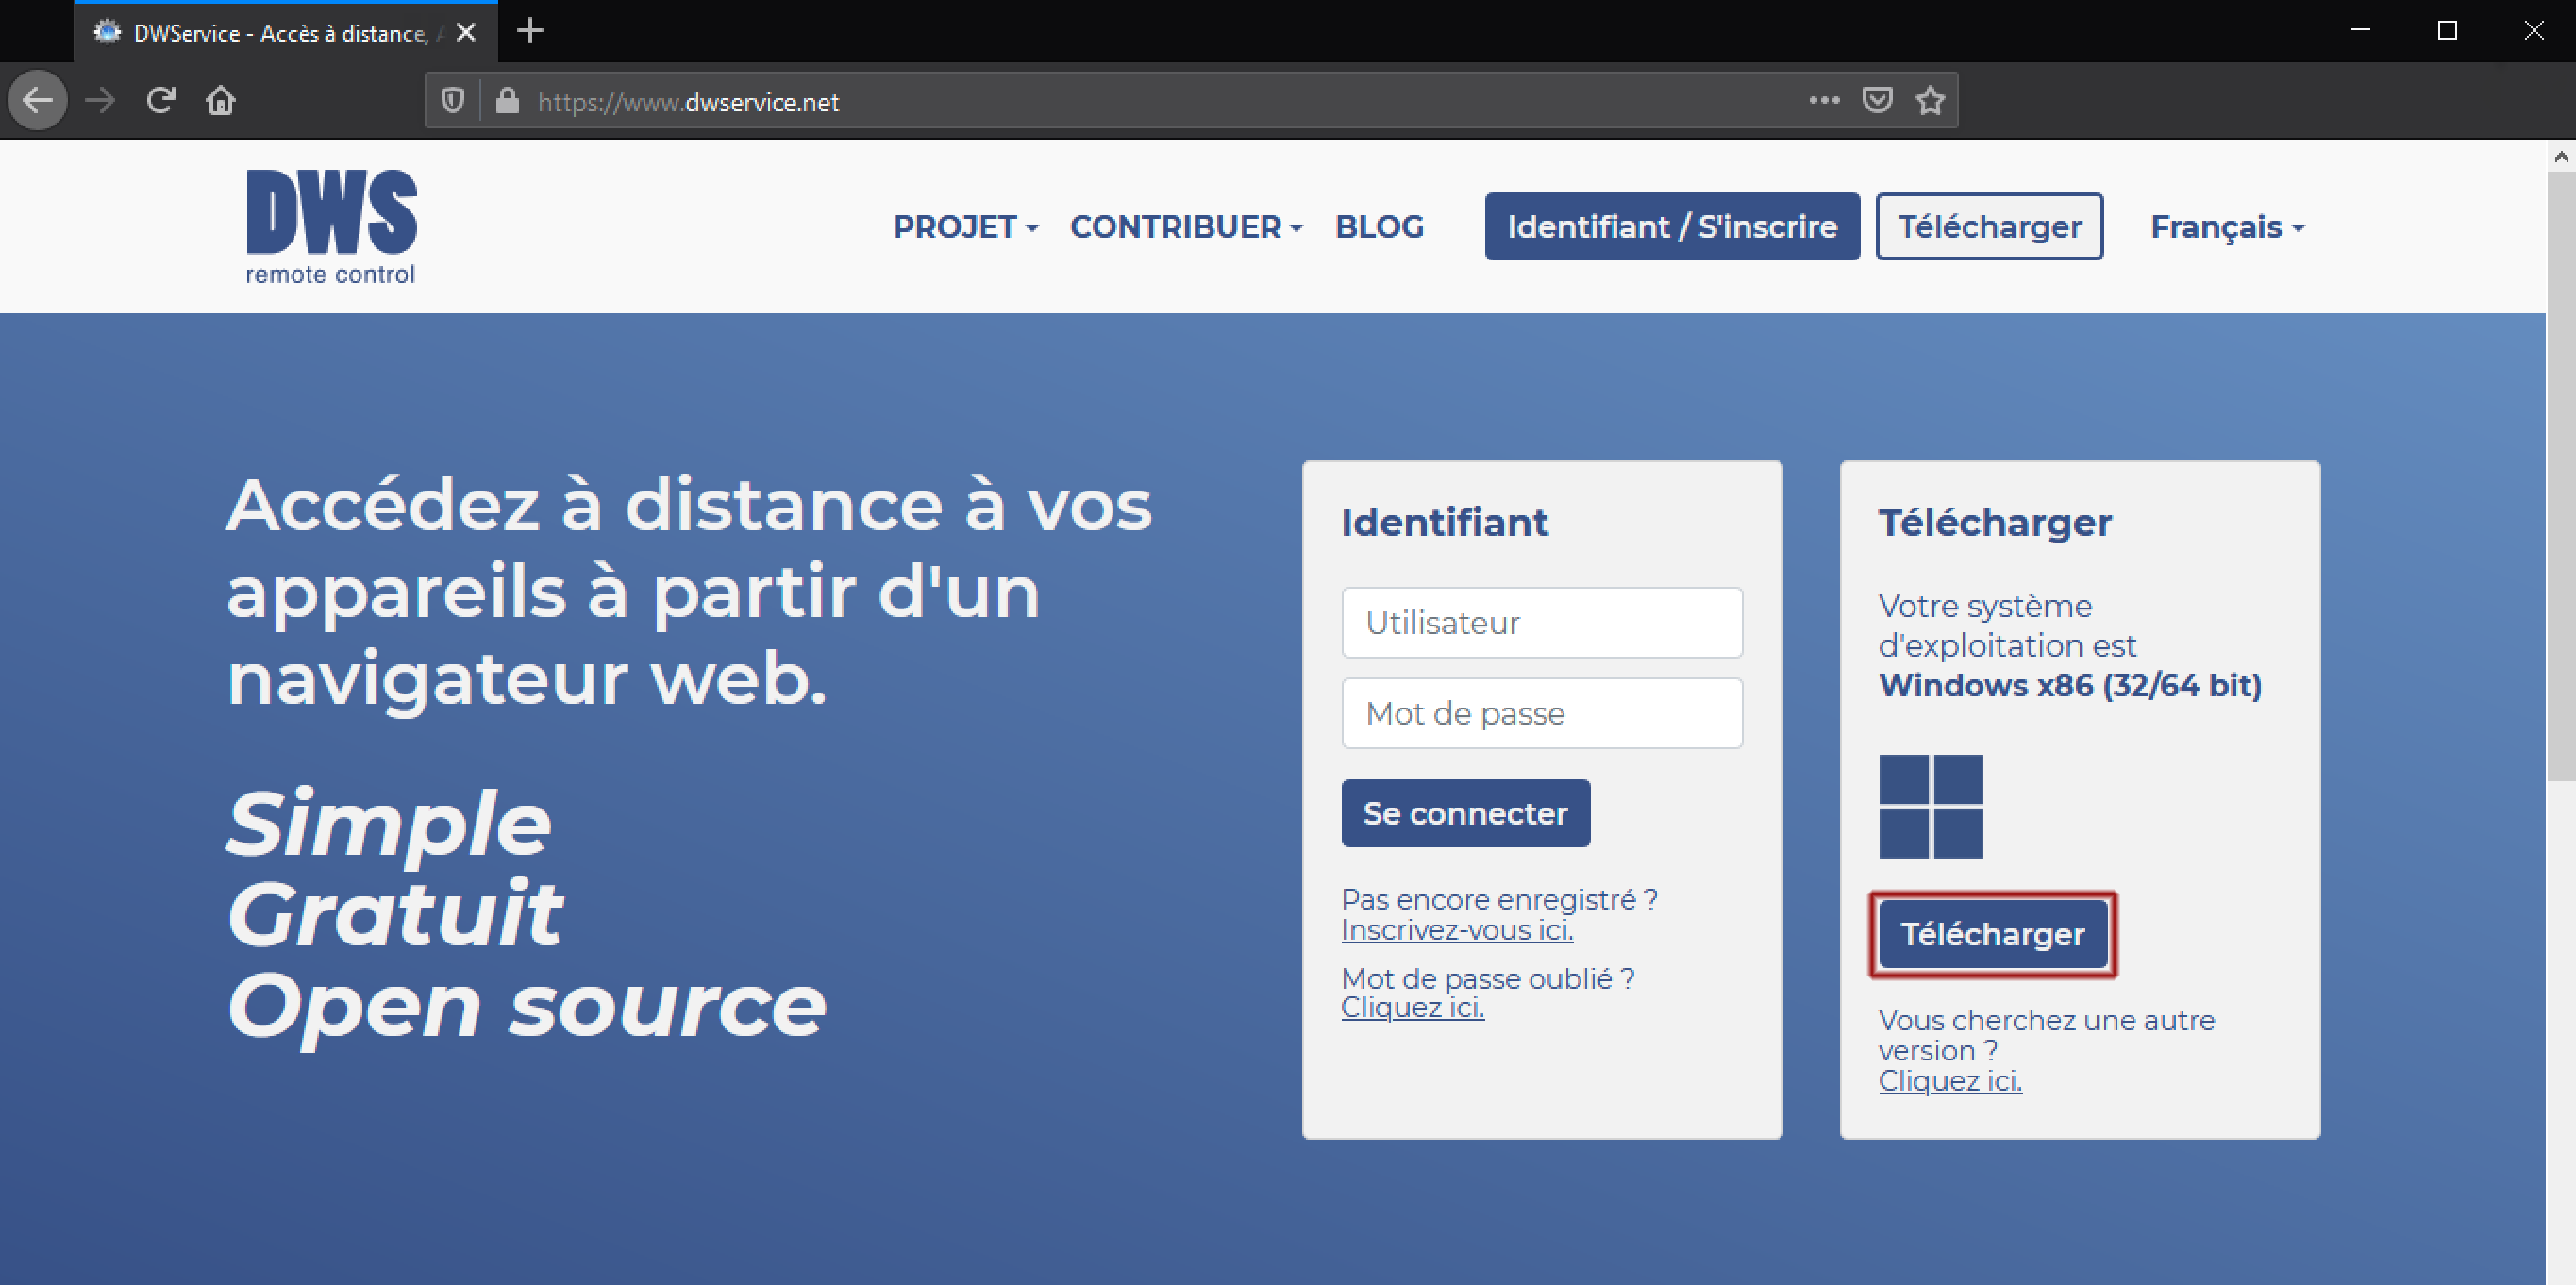Open a new browser tab
Viewport: 2576px width, 1285px height.
click(x=530, y=31)
